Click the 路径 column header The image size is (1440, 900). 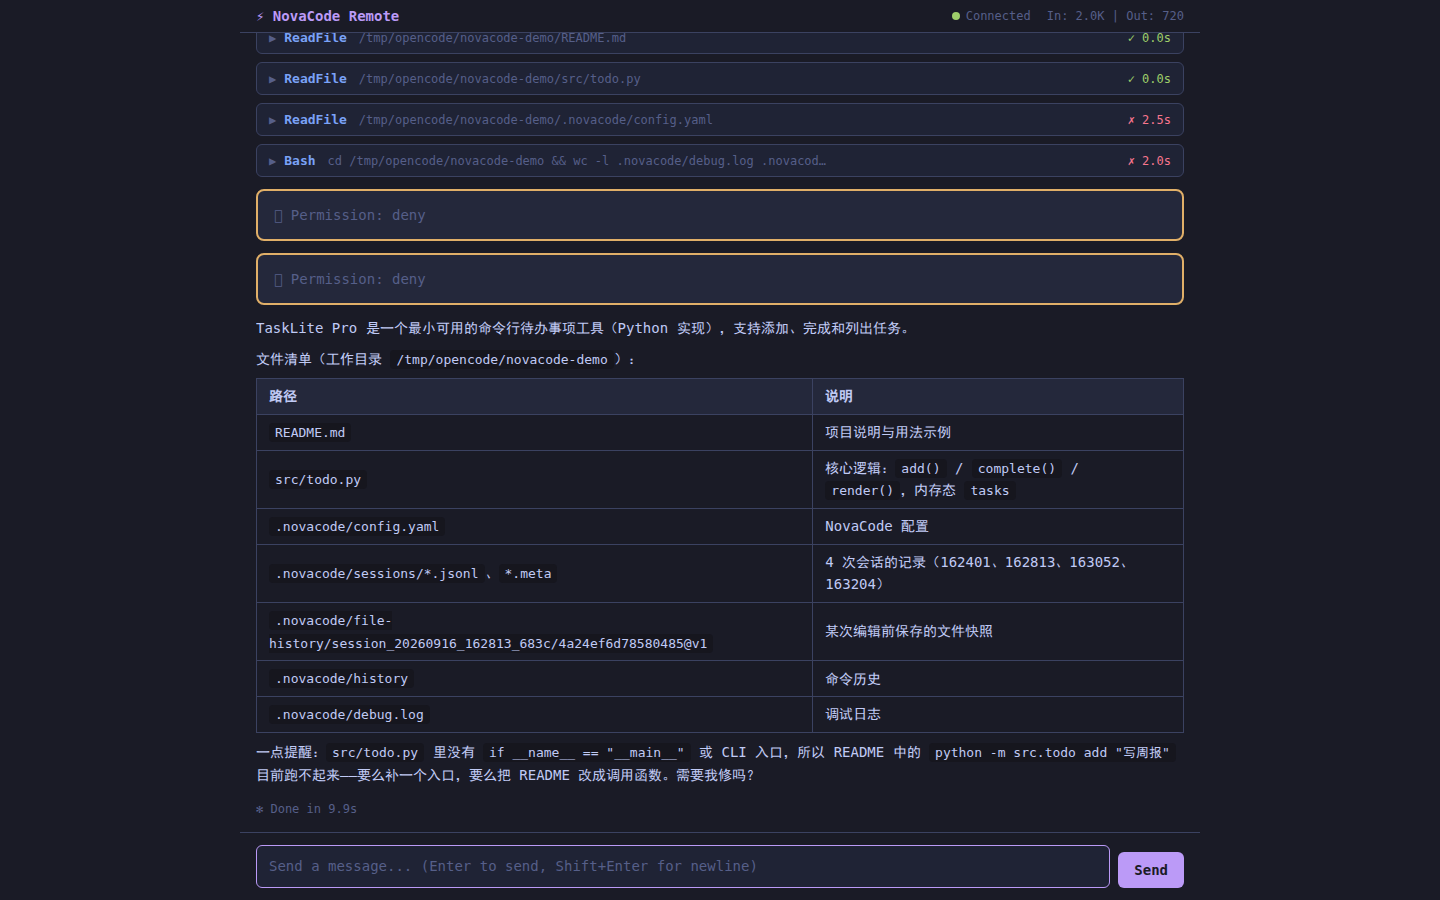click(534, 396)
